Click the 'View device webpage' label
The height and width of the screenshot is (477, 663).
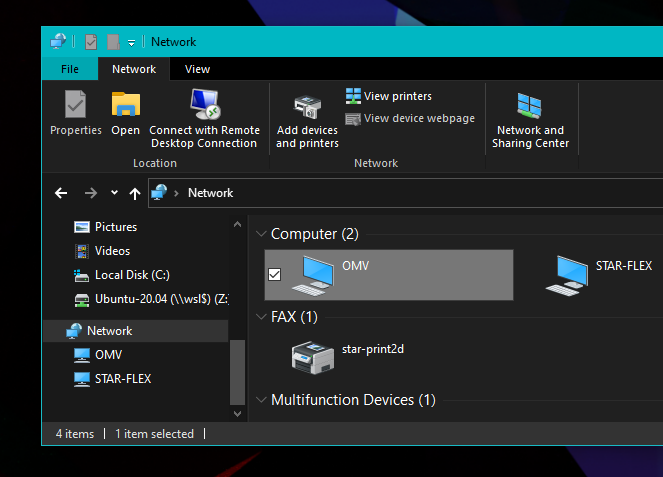tap(419, 118)
